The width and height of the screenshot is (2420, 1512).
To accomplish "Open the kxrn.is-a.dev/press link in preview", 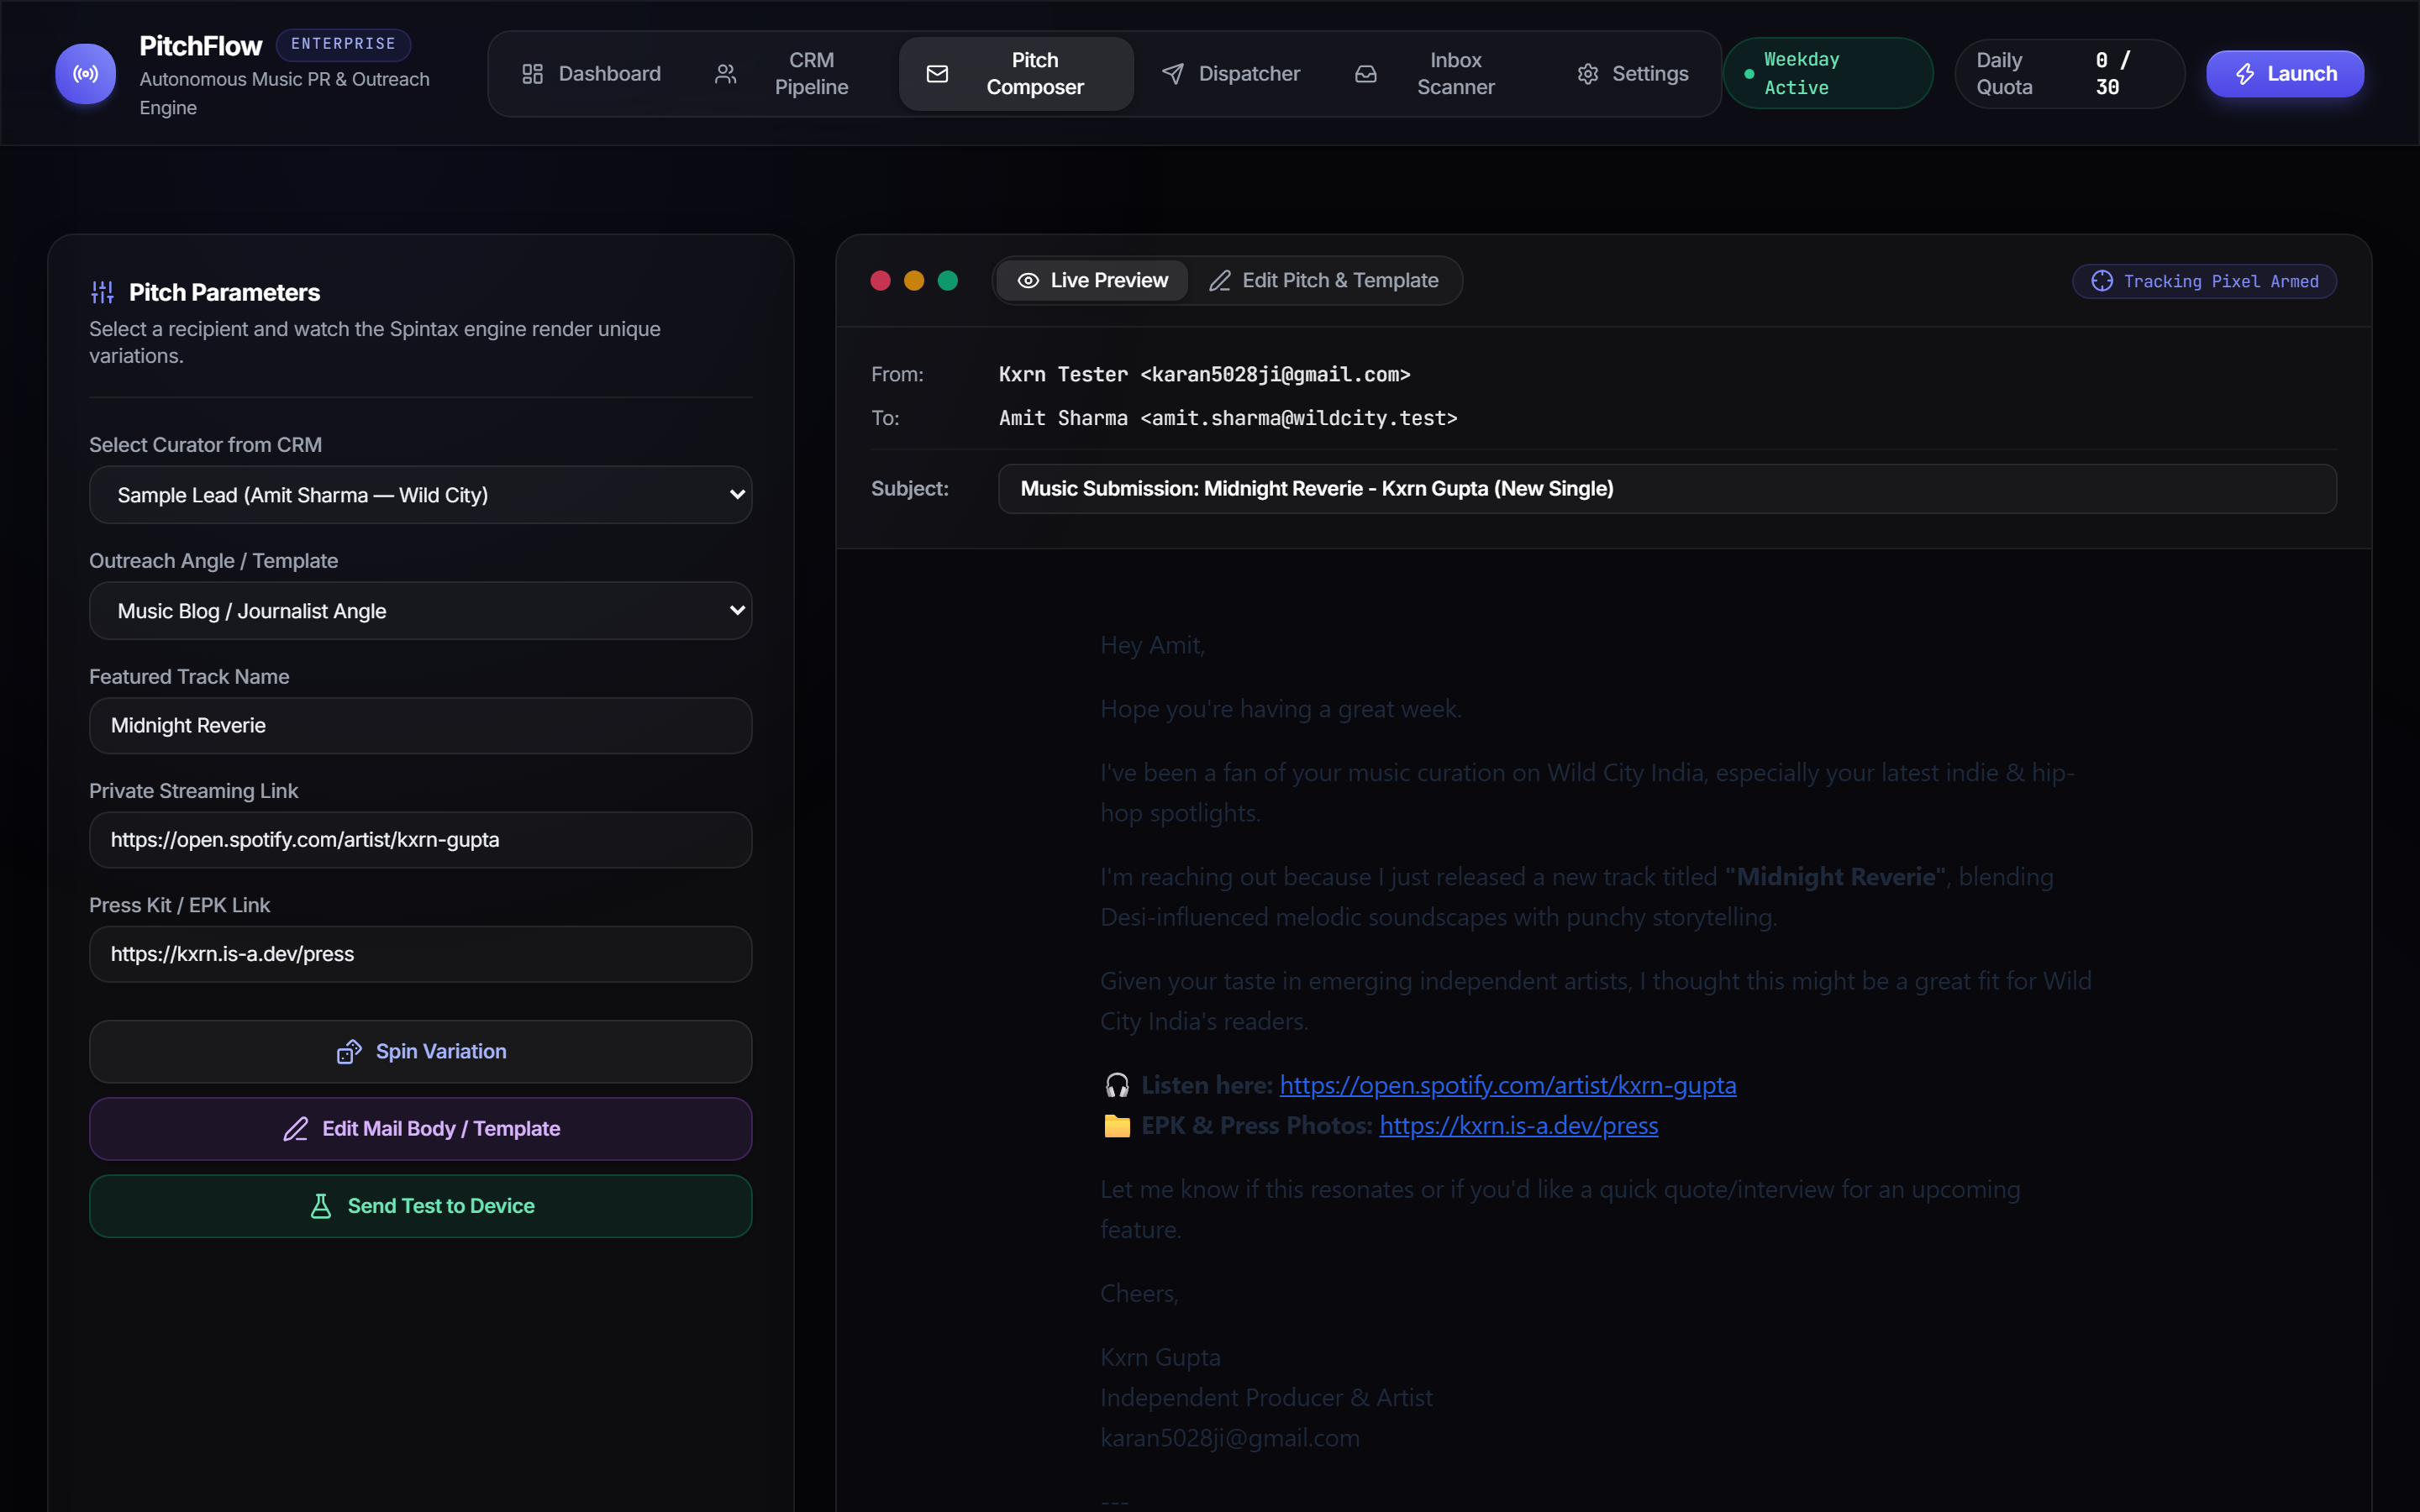I will click(1518, 1126).
